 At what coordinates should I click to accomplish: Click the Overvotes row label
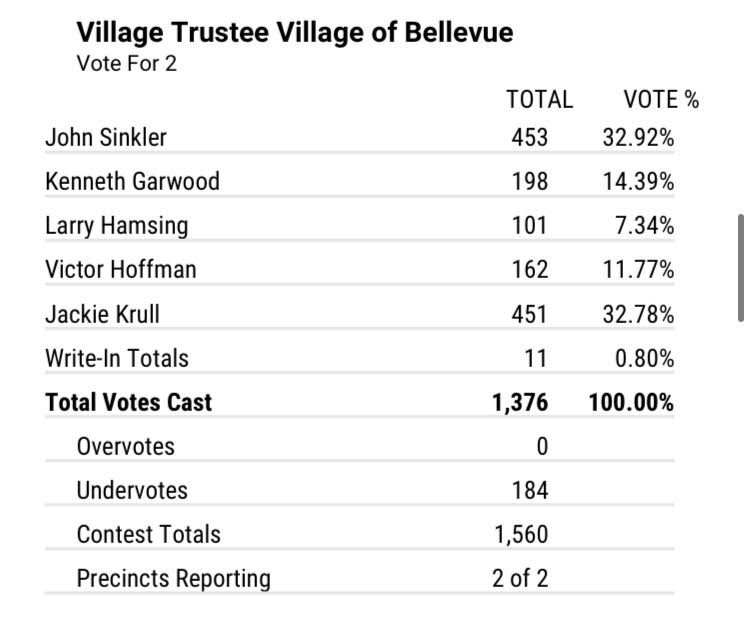[x=125, y=446]
